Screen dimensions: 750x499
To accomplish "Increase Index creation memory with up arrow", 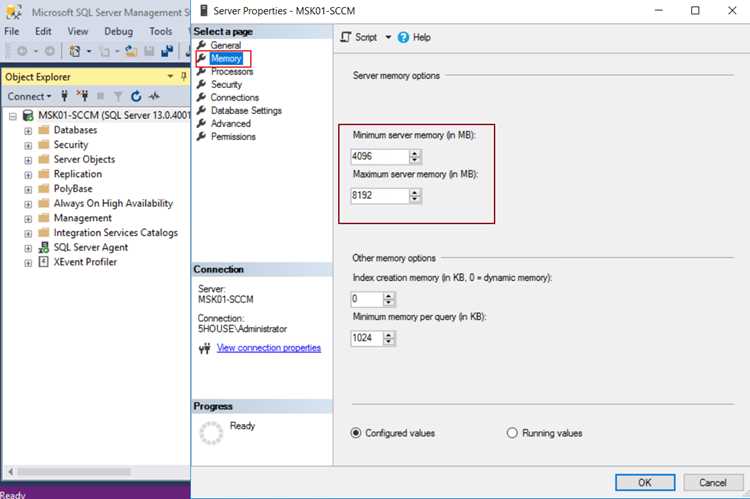I will pyautogui.click(x=388, y=296).
